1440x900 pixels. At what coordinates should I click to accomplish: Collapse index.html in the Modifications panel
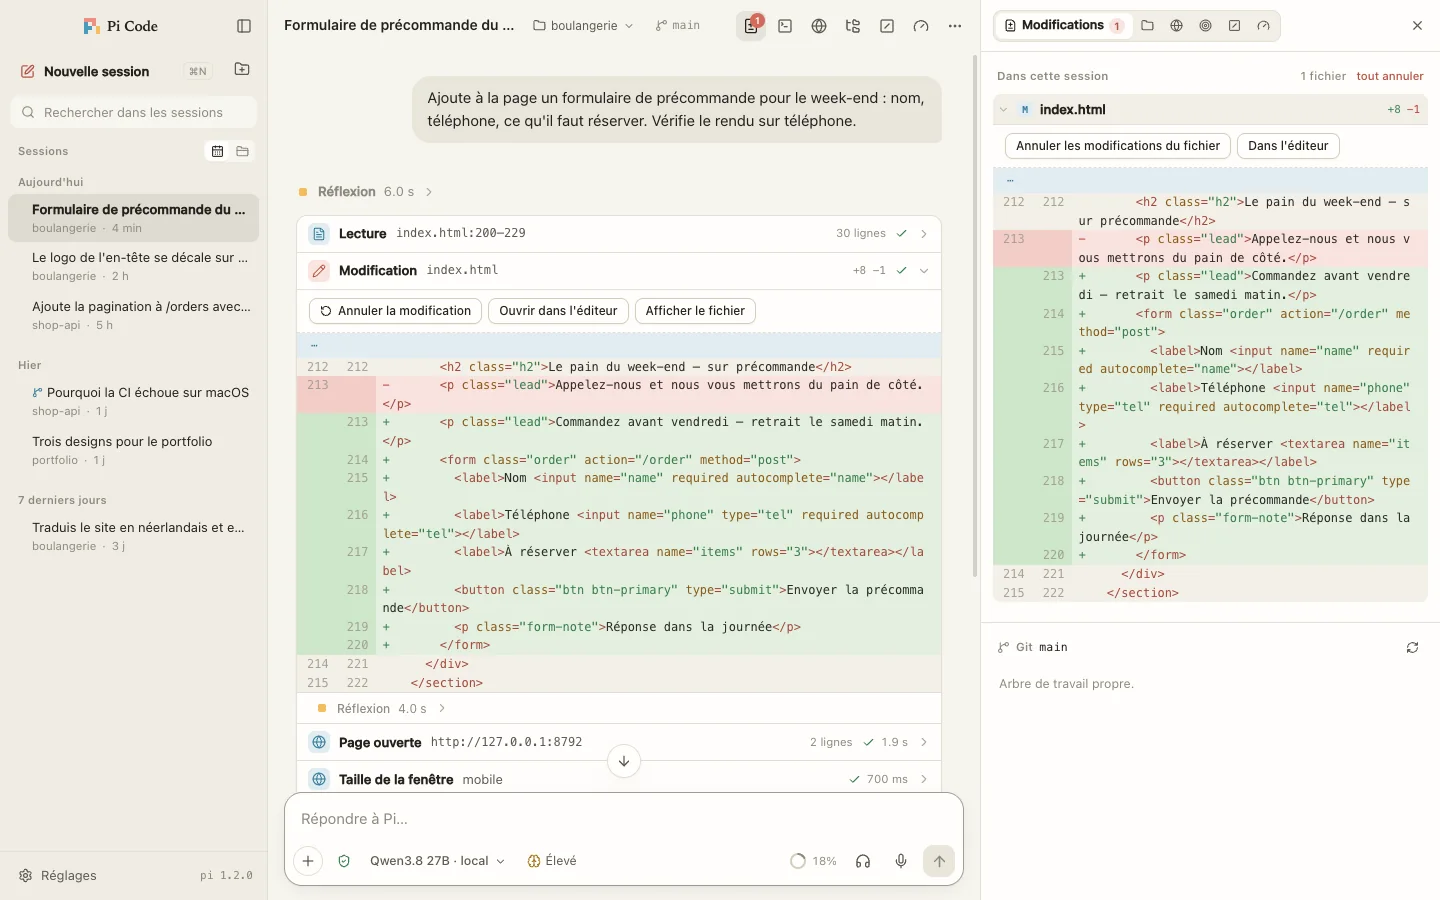point(1210,110)
